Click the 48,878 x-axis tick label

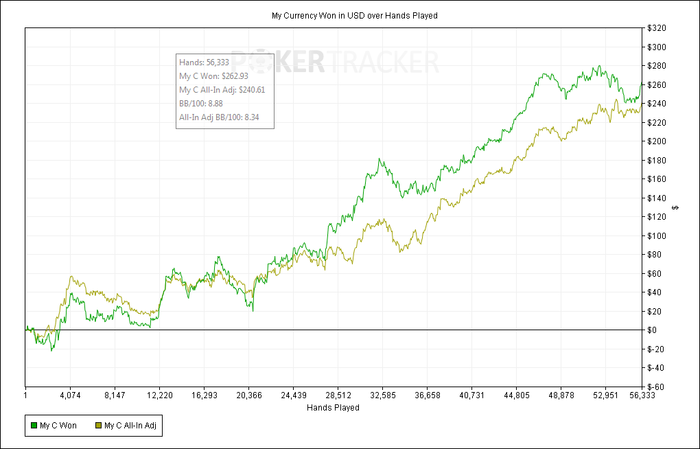561,395
